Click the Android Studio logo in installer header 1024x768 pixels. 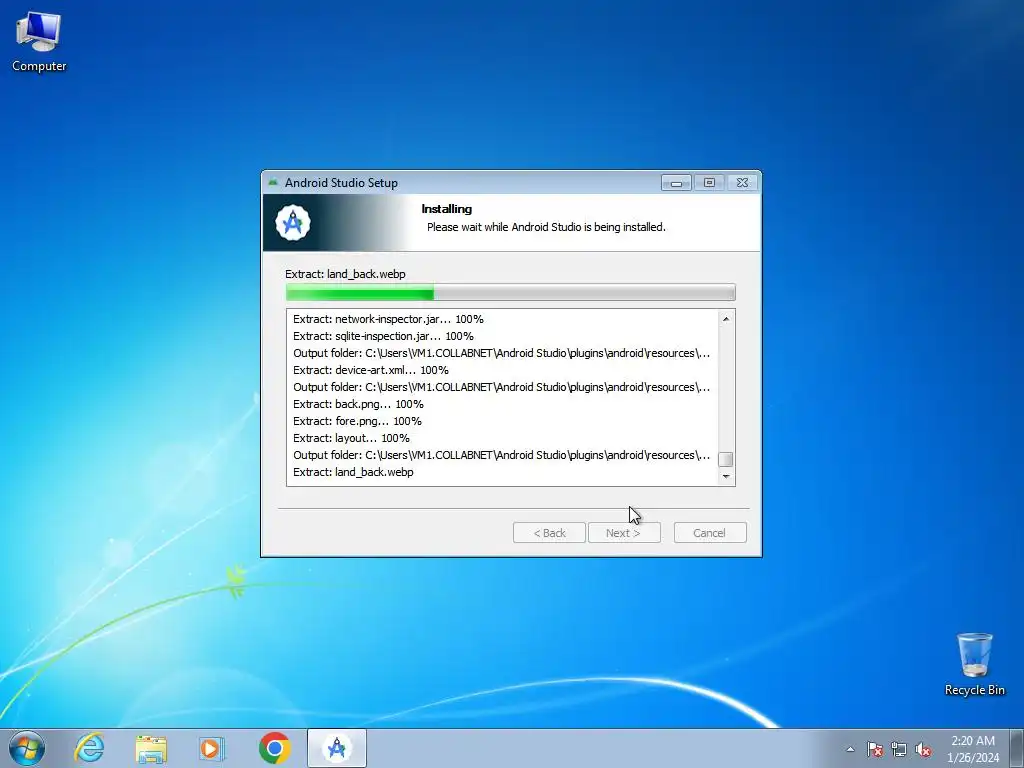pyautogui.click(x=293, y=223)
